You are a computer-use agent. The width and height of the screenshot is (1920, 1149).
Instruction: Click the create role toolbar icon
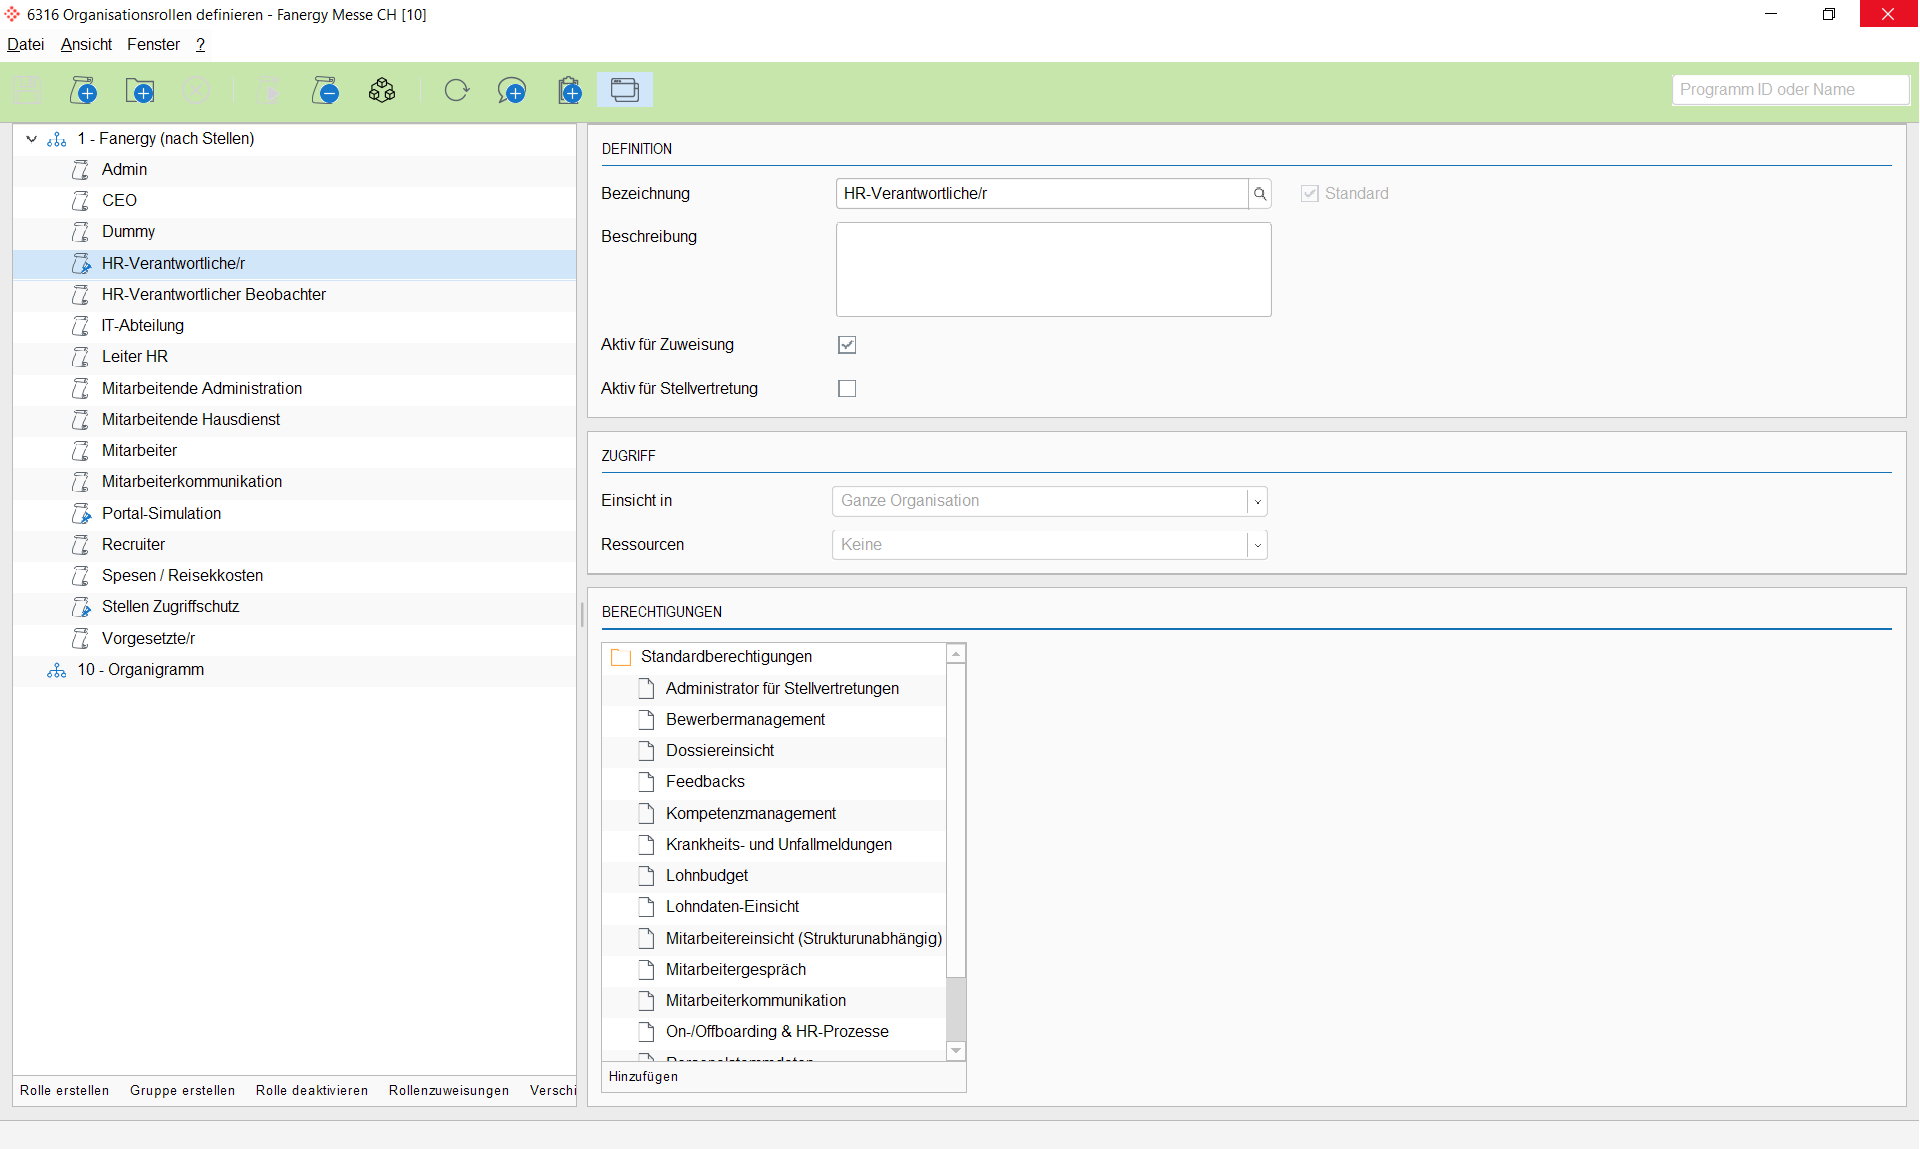click(x=84, y=90)
